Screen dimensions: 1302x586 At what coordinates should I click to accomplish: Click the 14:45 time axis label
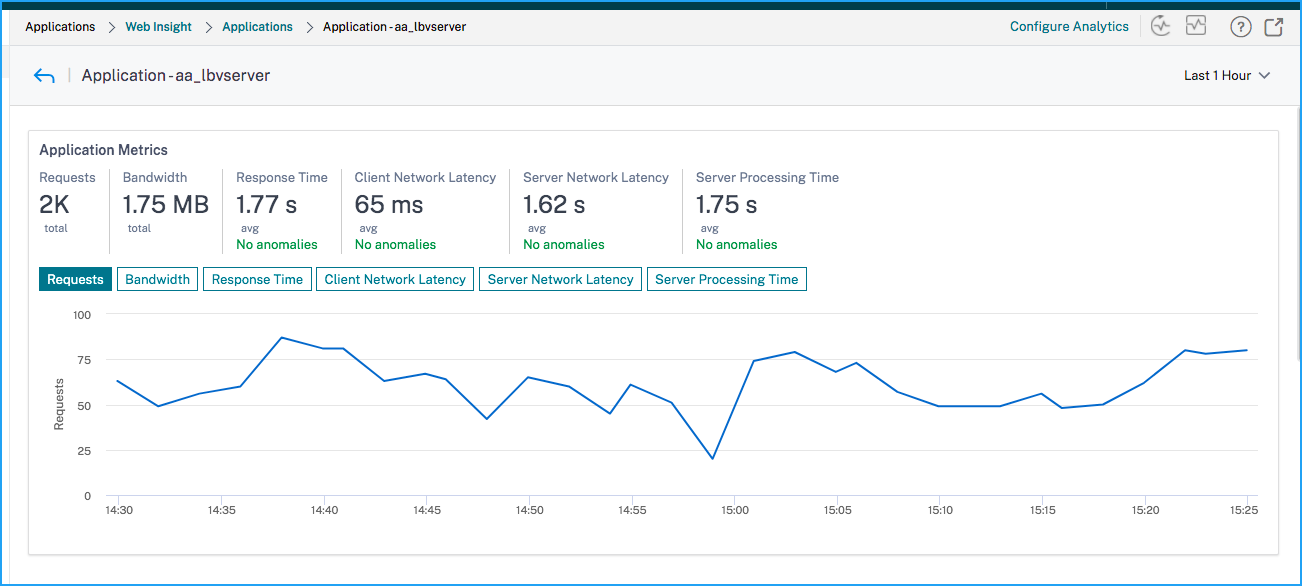pos(427,510)
